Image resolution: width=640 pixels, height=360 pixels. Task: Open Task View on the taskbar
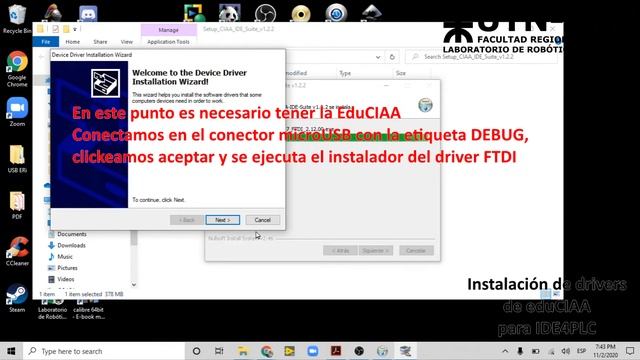[219, 351]
